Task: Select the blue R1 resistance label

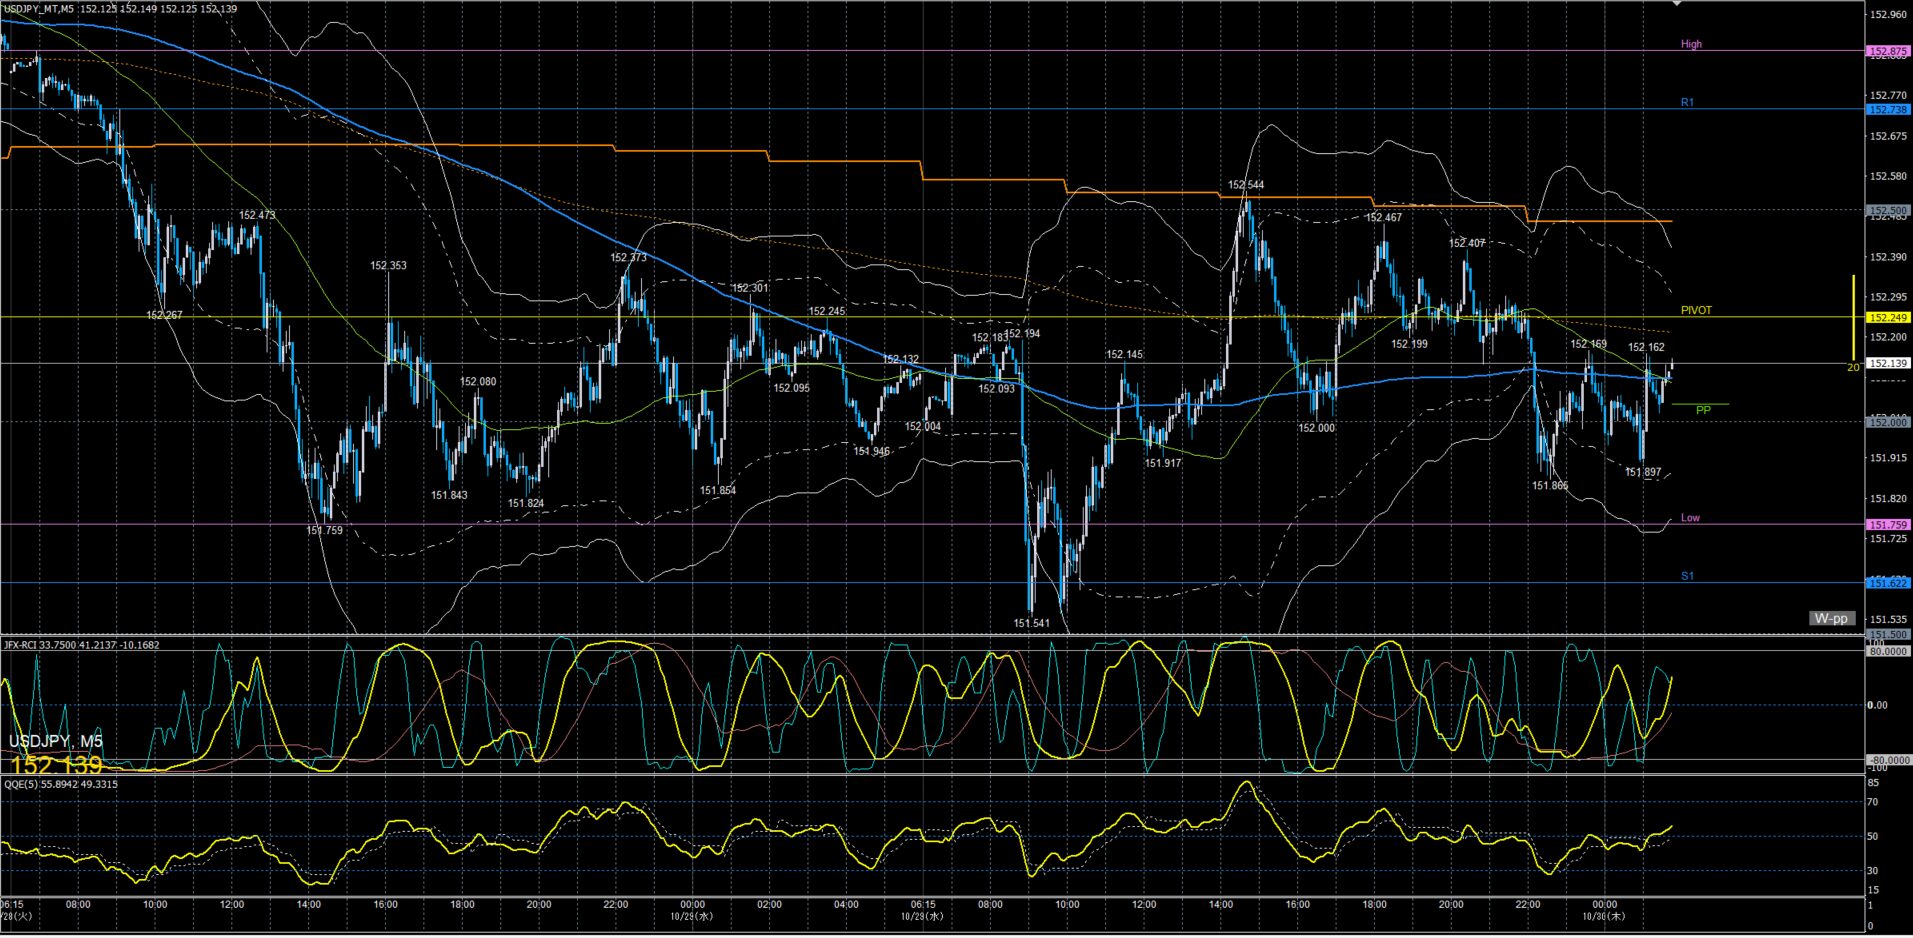Action: (x=1687, y=103)
